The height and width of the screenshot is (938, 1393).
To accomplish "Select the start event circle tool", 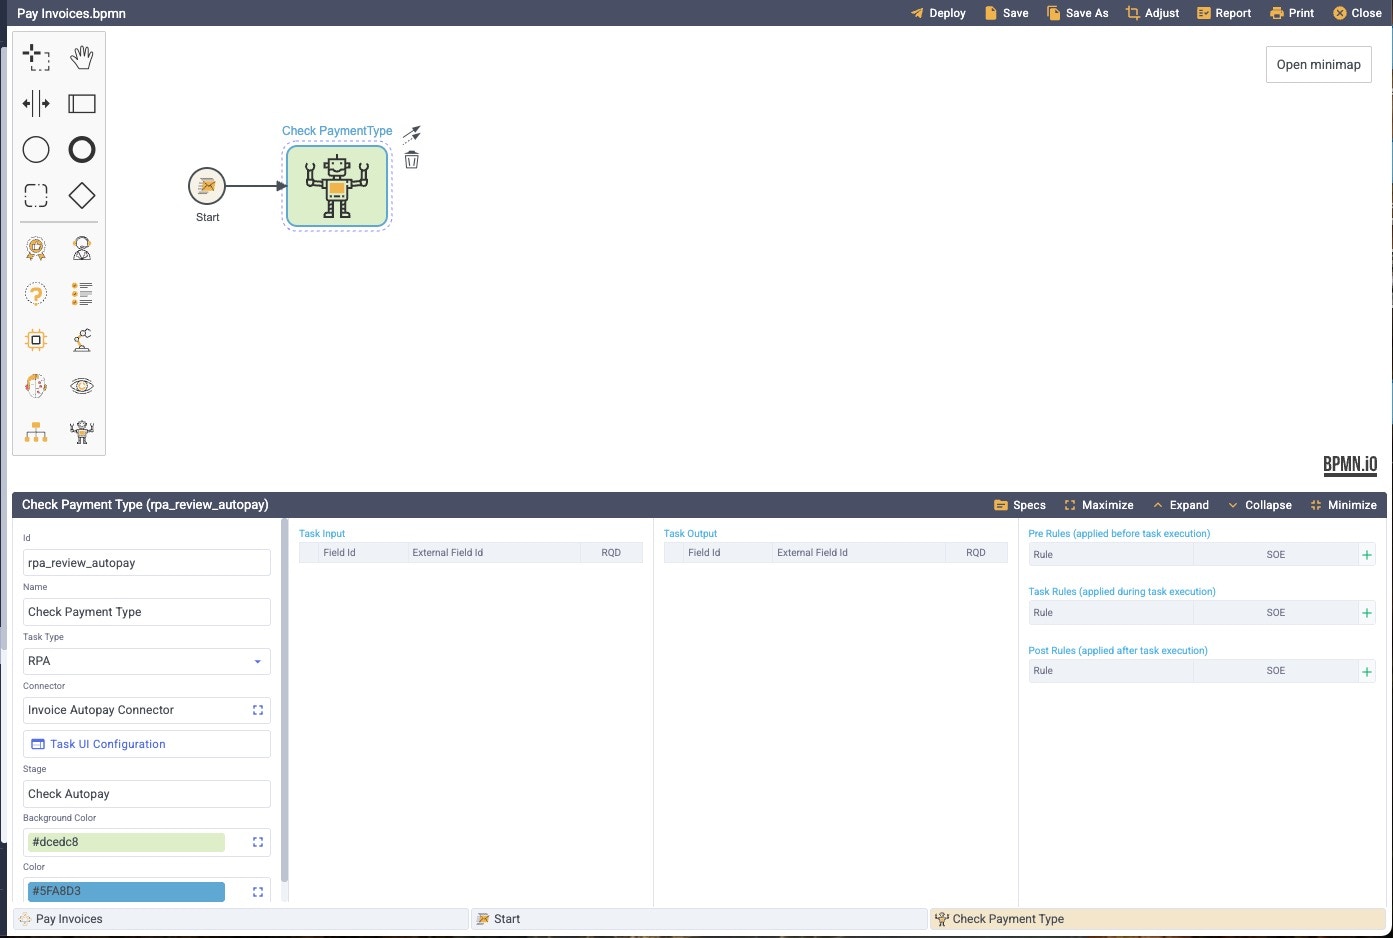I will click(x=35, y=149).
